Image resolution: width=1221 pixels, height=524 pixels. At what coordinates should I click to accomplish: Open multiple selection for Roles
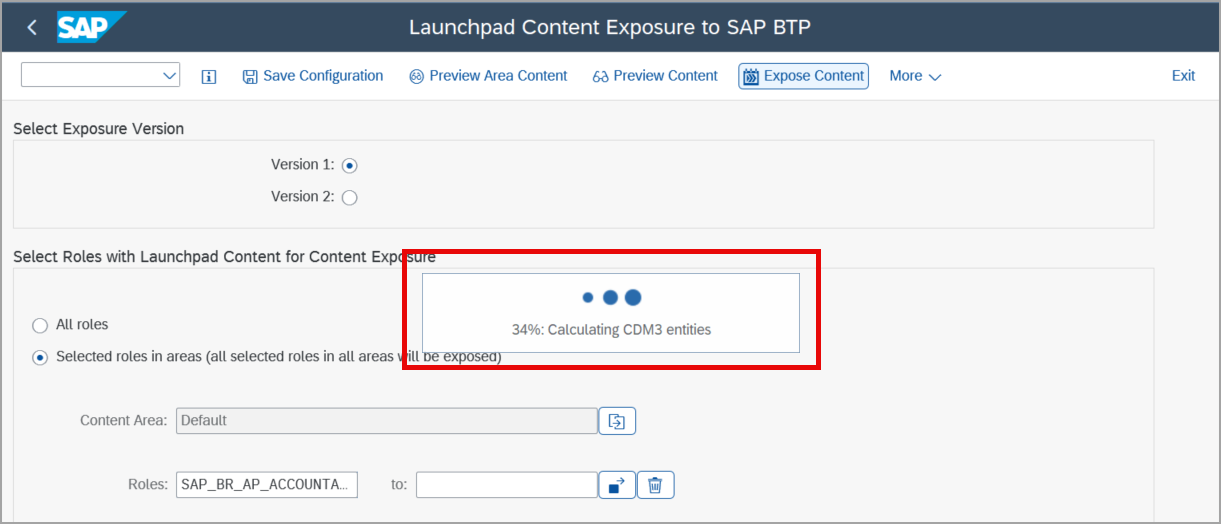point(617,485)
